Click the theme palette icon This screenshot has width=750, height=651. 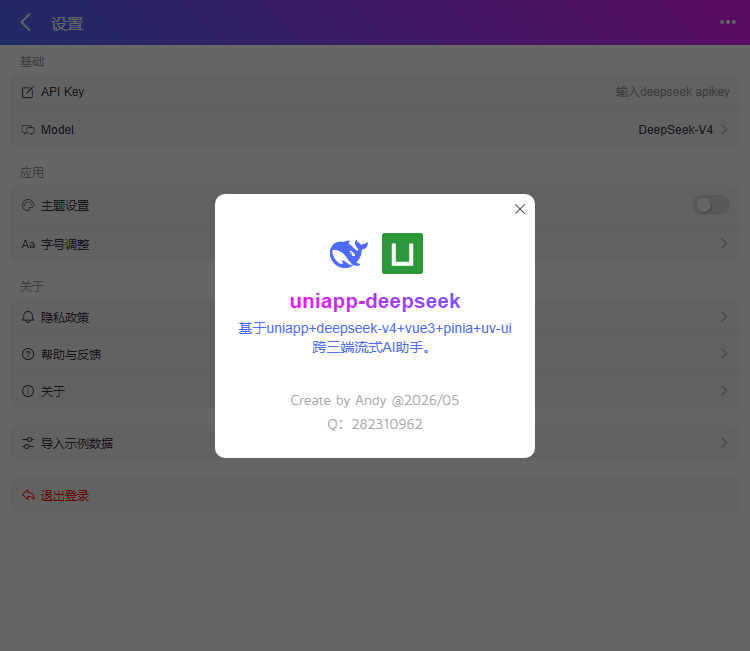point(28,205)
